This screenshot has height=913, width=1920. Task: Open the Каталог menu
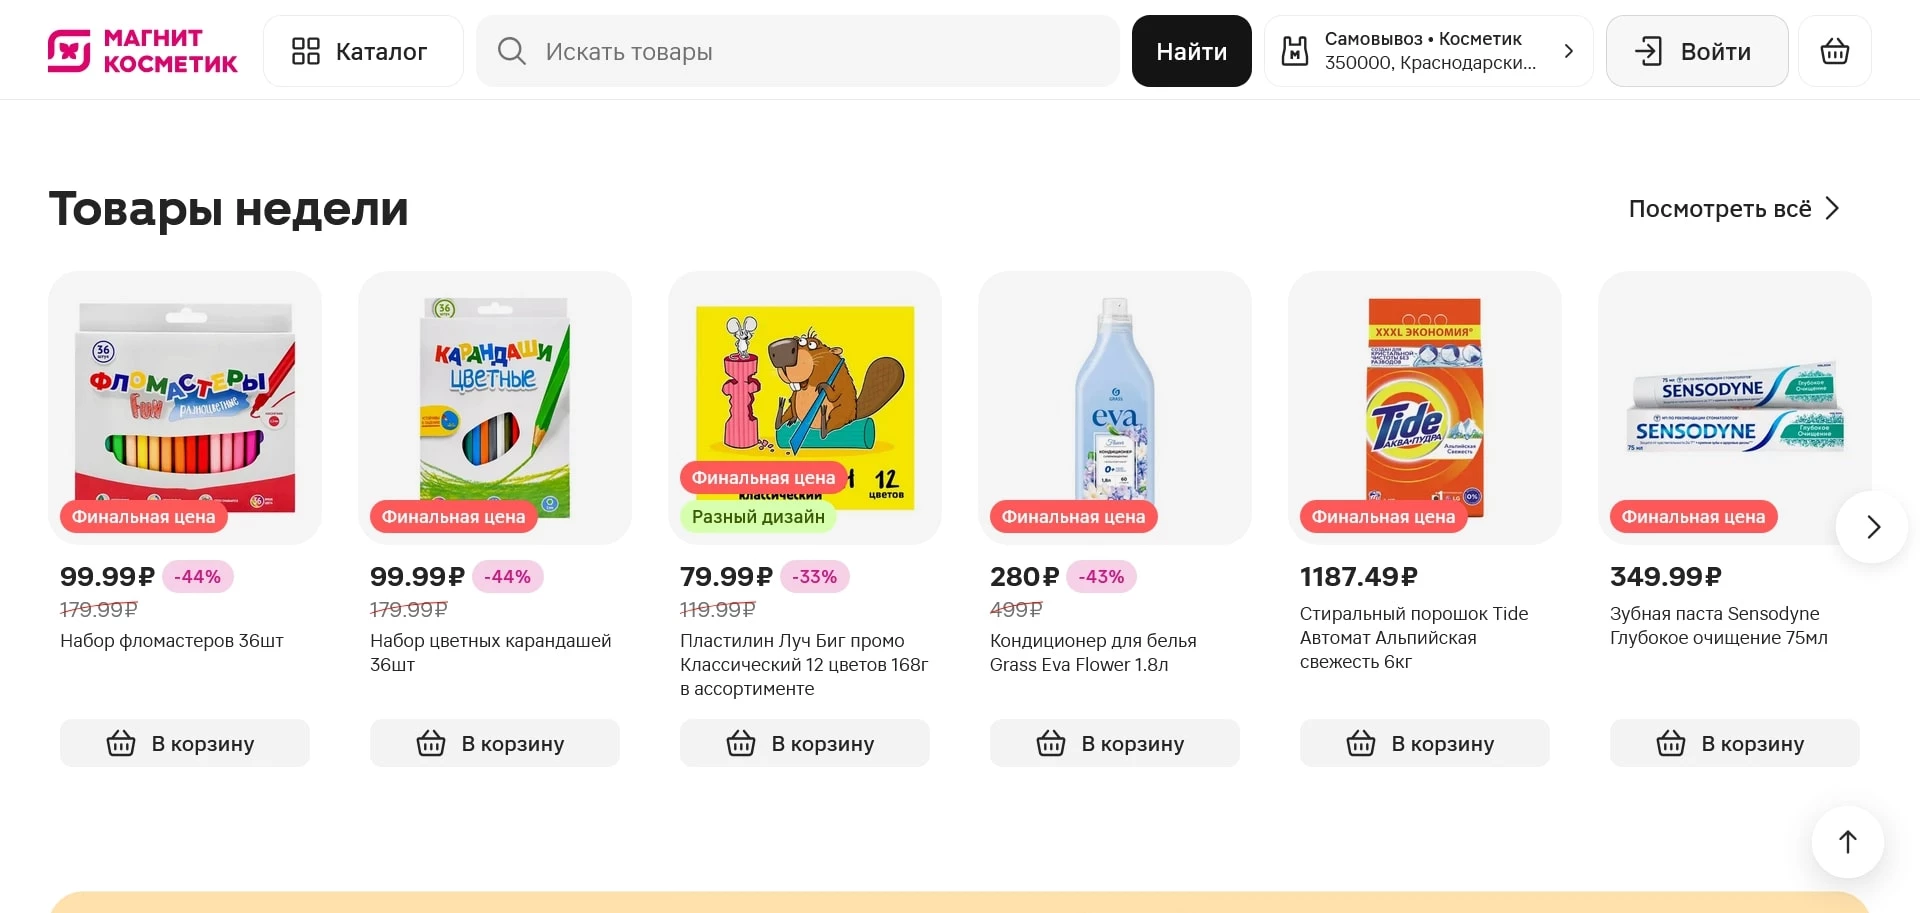pos(362,51)
